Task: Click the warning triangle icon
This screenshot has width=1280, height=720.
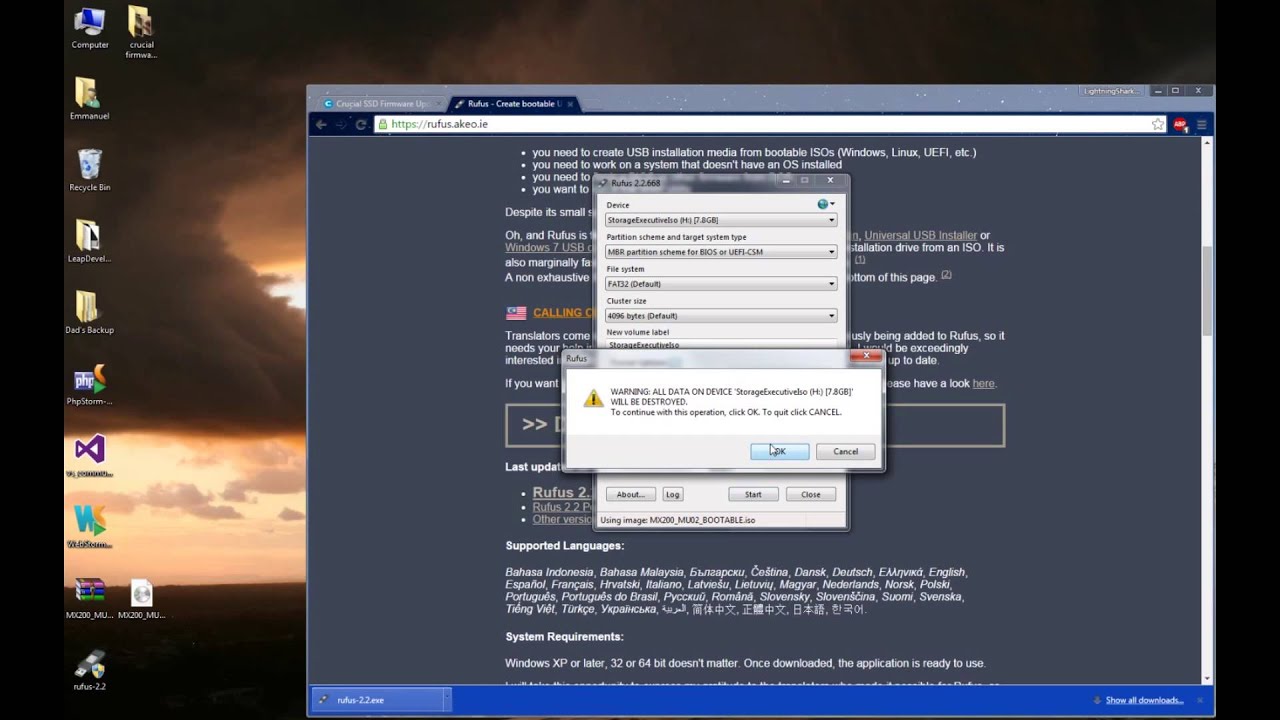Action: click(x=593, y=398)
